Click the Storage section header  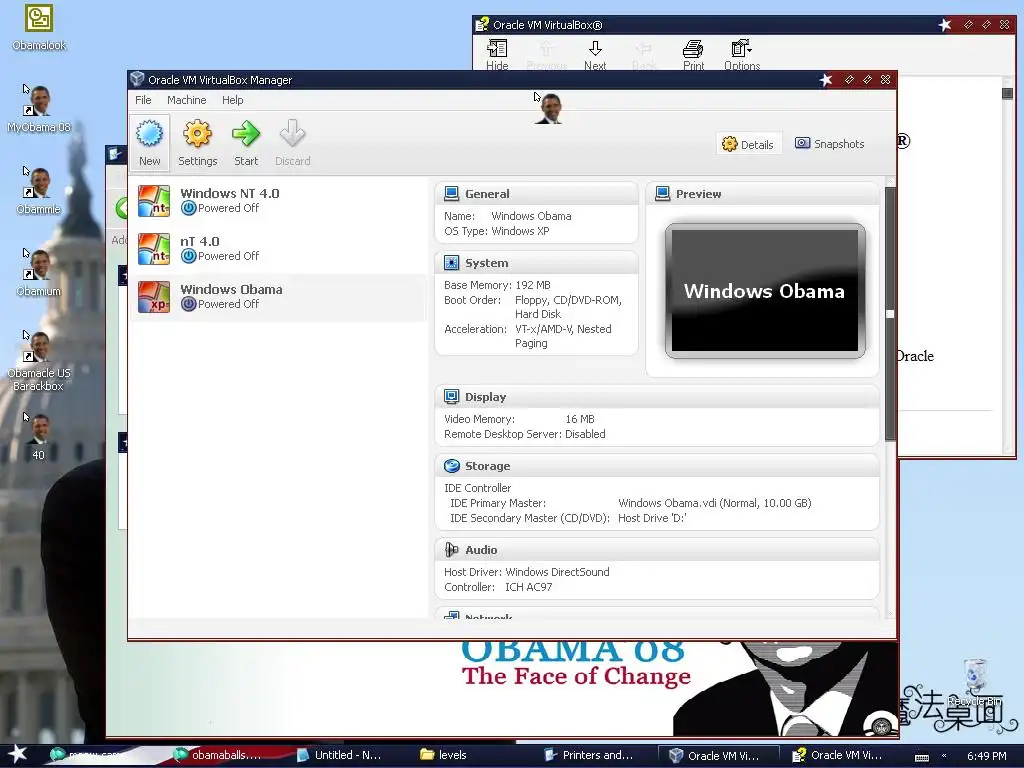click(x=656, y=466)
